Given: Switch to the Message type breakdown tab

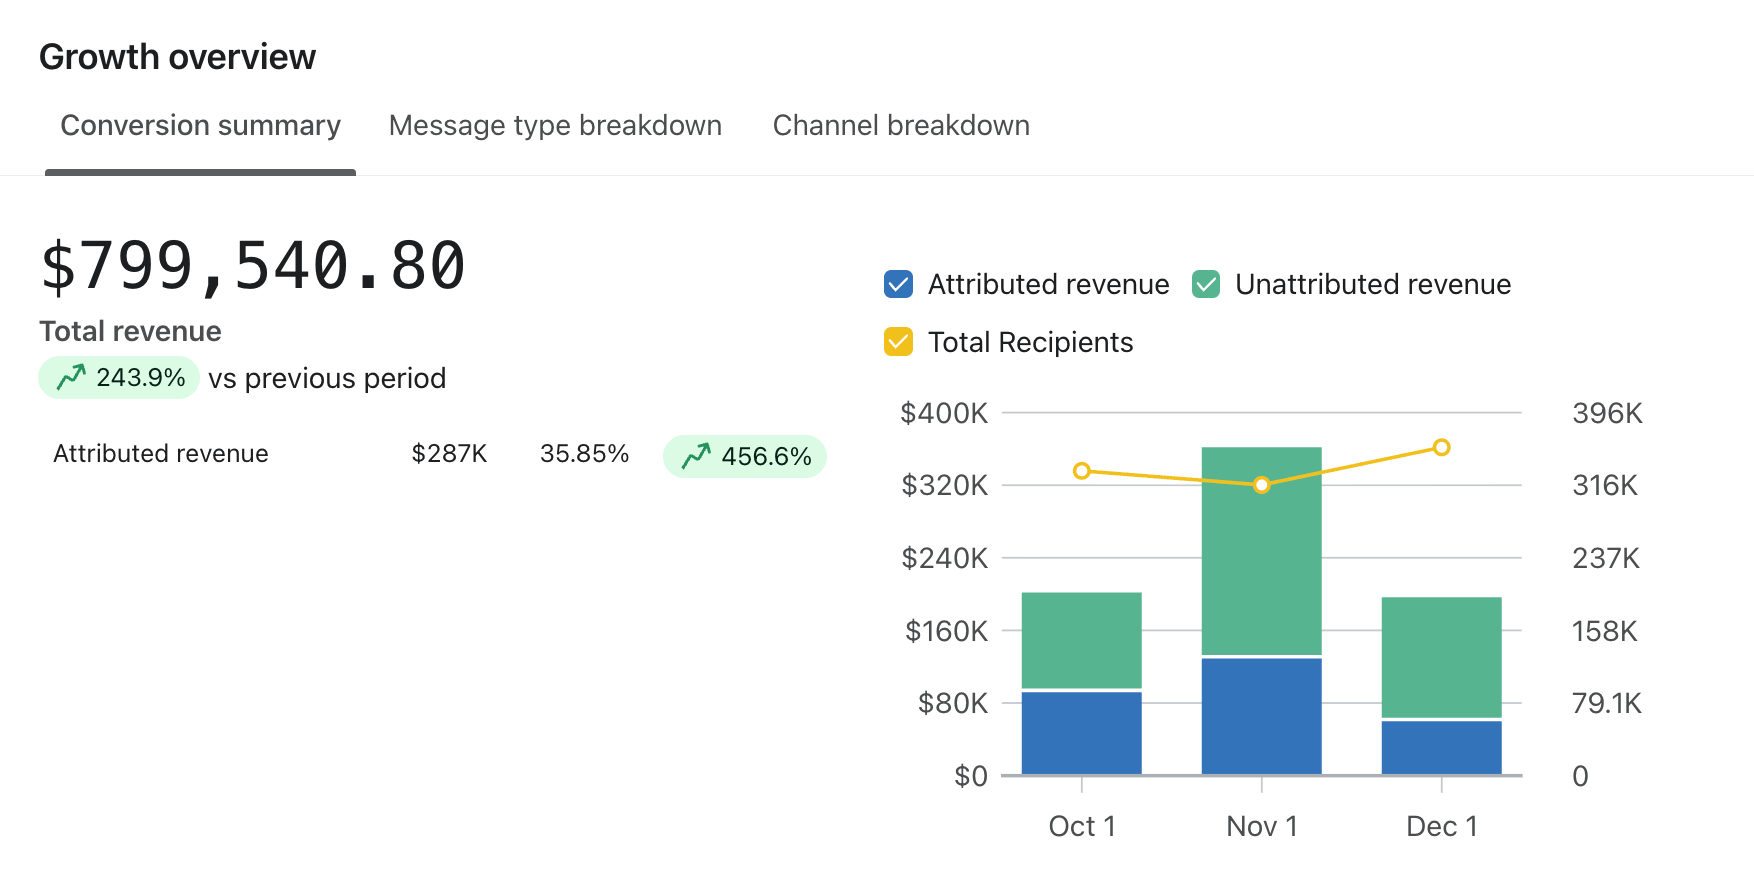Looking at the screenshot, I should click(x=555, y=126).
